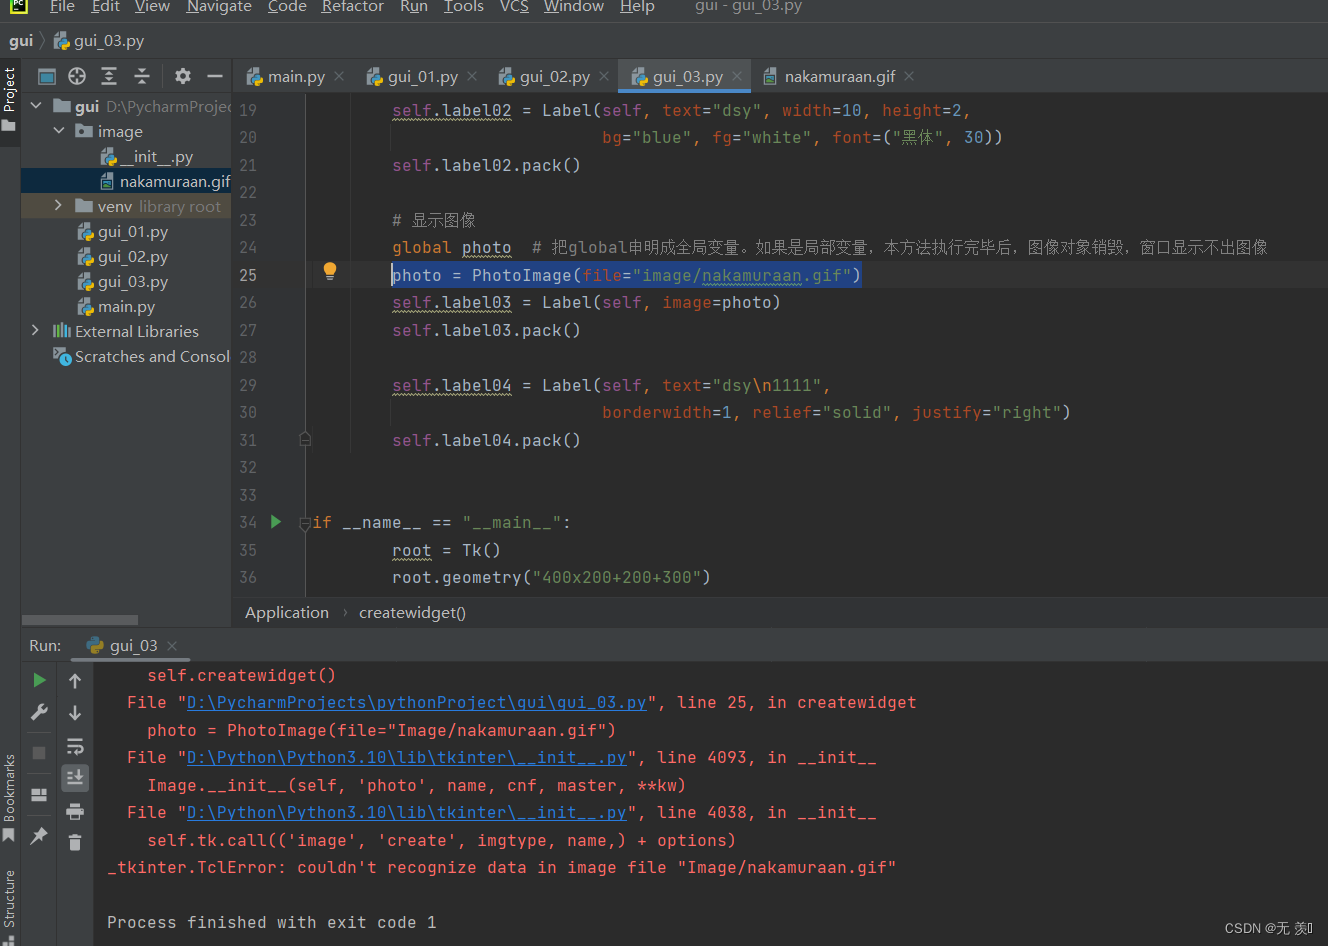Expand the venv library root folder
Viewport: 1328px width, 946px height.
point(58,206)
